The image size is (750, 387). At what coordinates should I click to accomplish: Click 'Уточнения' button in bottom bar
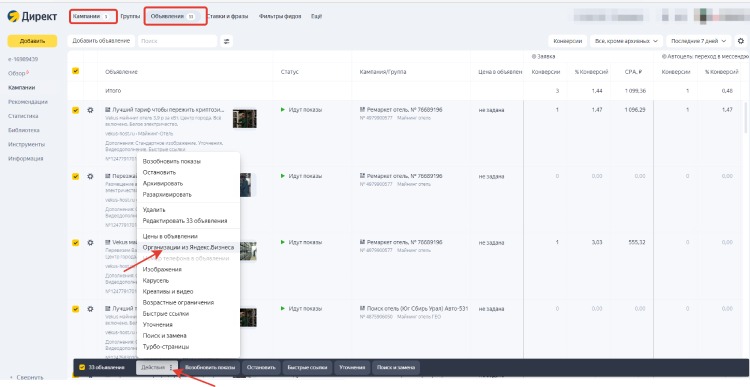point(352,367)
